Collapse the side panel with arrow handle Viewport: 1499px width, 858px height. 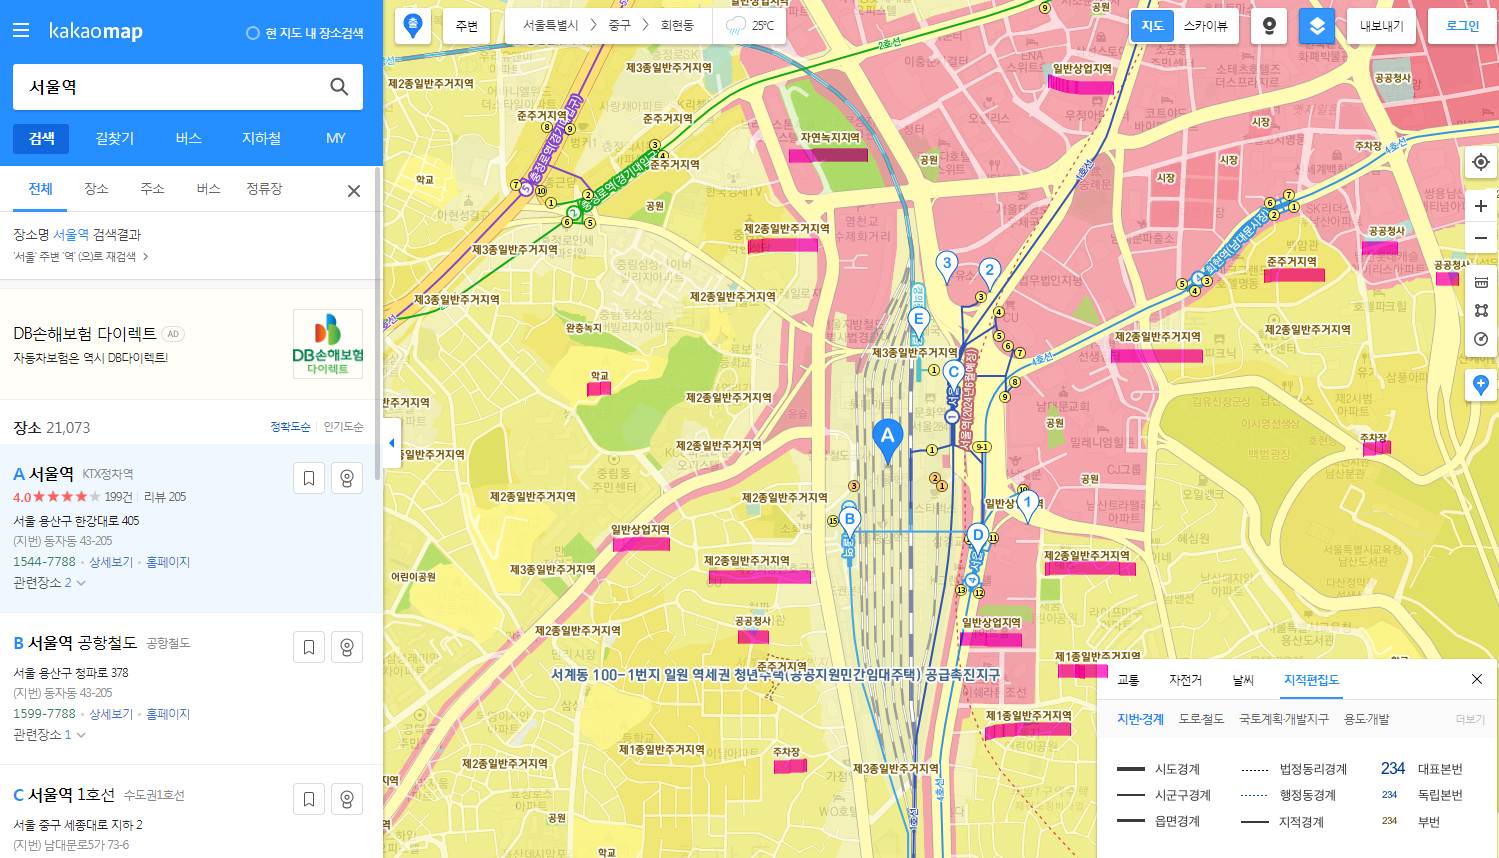[391, 443]
